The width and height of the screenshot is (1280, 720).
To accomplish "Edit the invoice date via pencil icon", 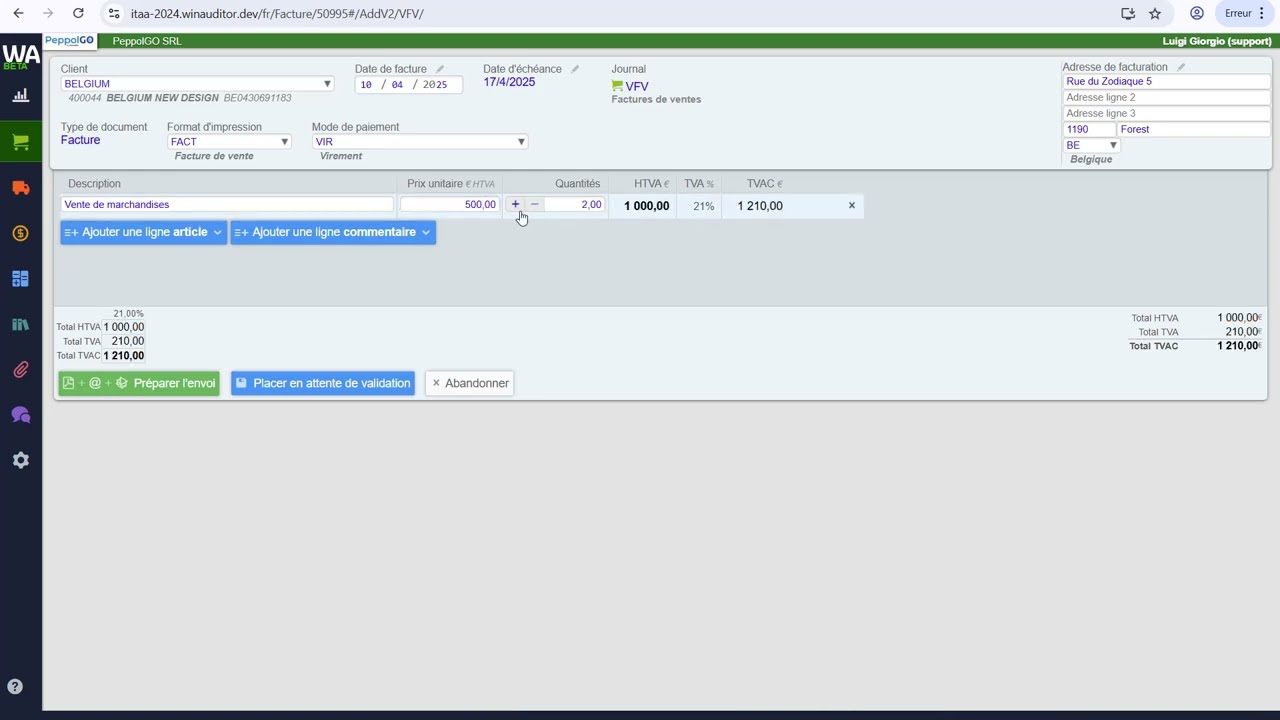I will (439, 69).
